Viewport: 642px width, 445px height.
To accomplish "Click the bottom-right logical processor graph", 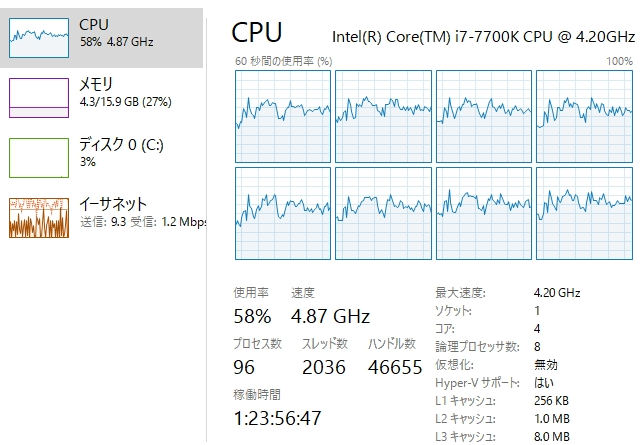I will [x=583, y=213].
